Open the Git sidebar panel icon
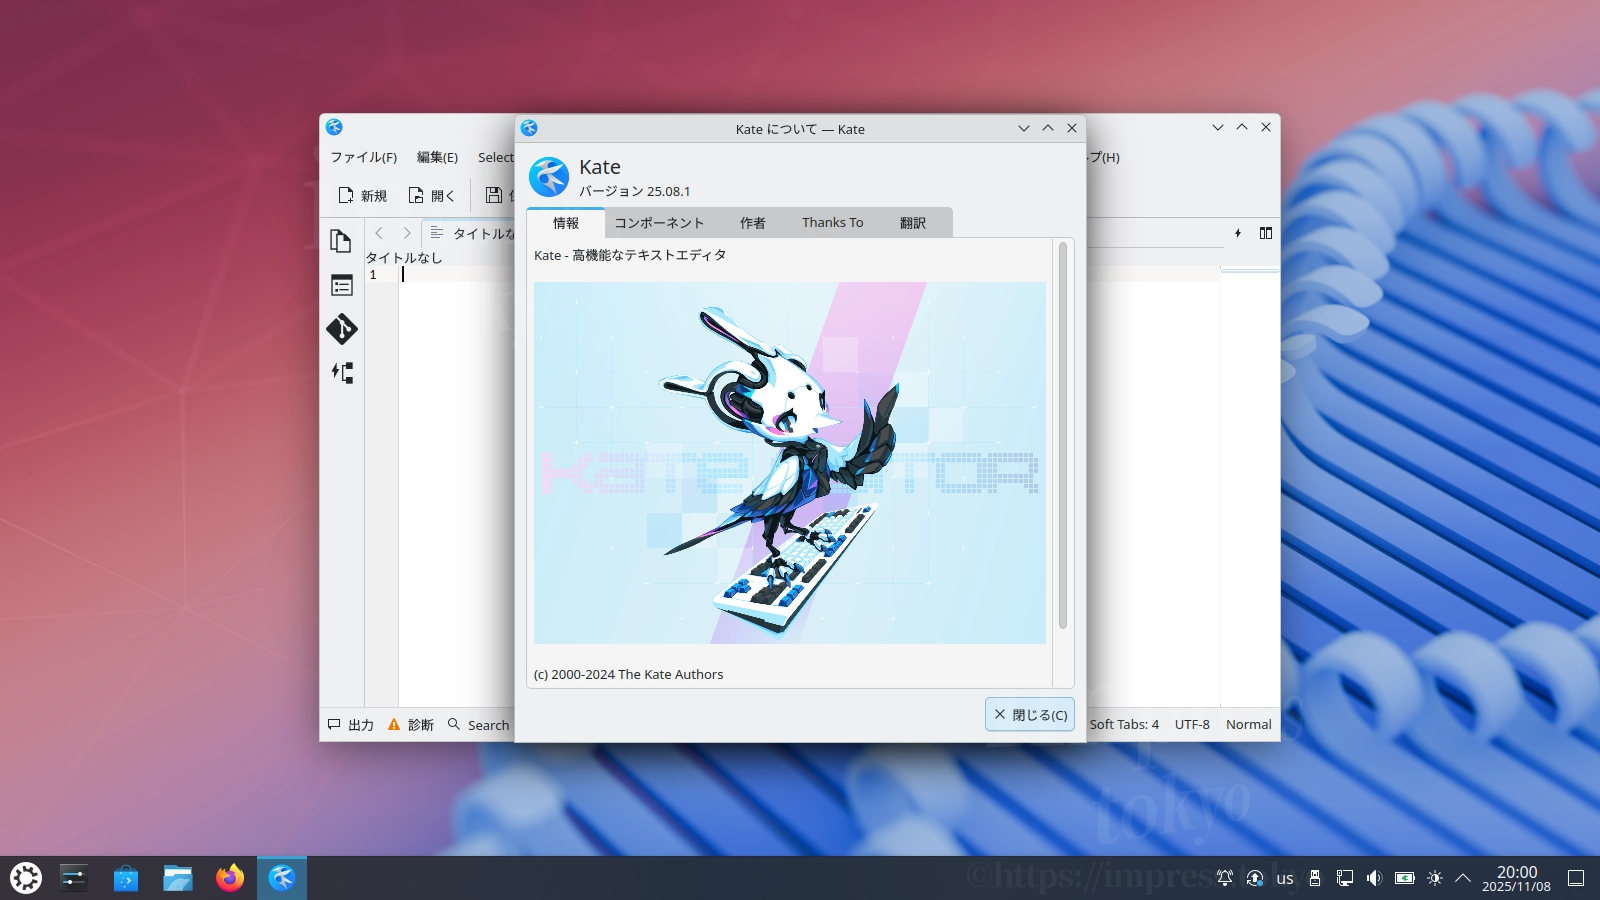The height and width of the screenshot is (900, 1600). point(342,329)
